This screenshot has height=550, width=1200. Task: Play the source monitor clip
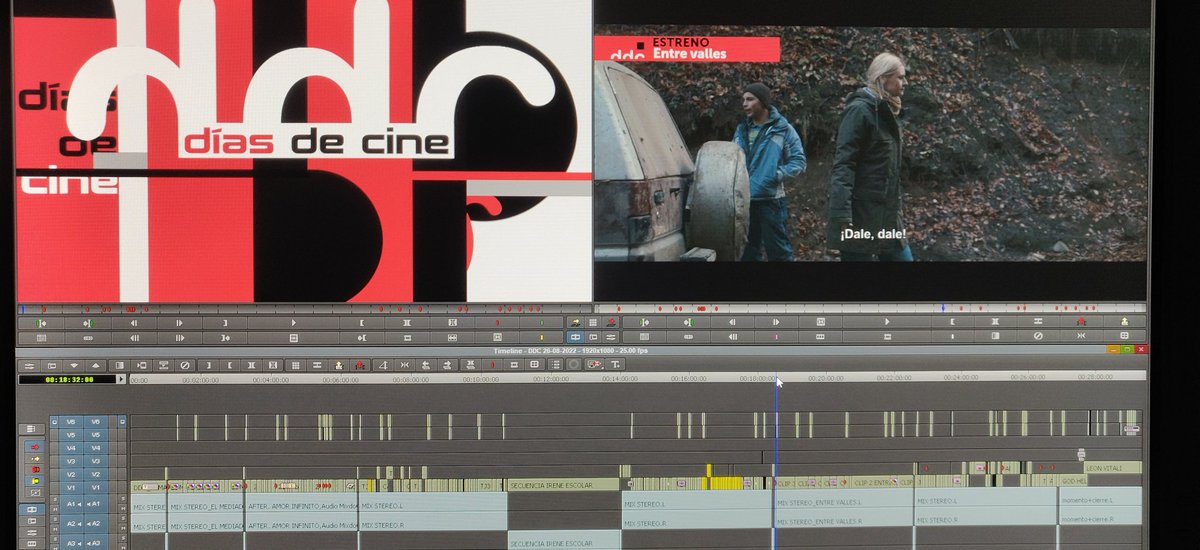pos(294,323)
